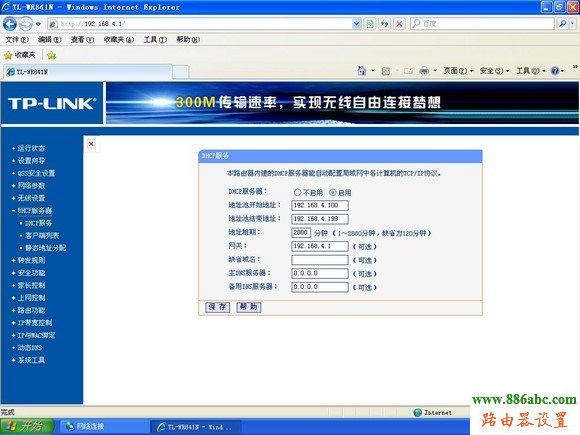Open the 收藏夹(A) menu
The image size is (580, 435).
pos(119,40)
